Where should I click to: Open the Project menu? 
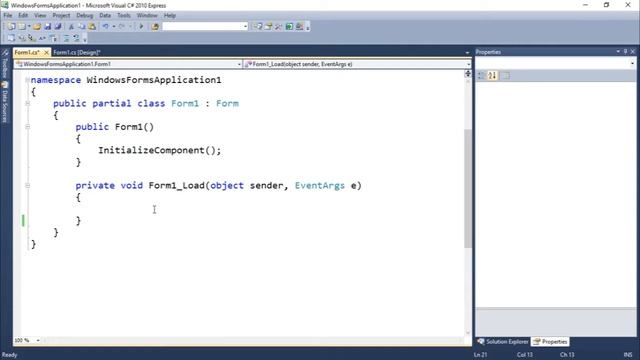(61, 16)
